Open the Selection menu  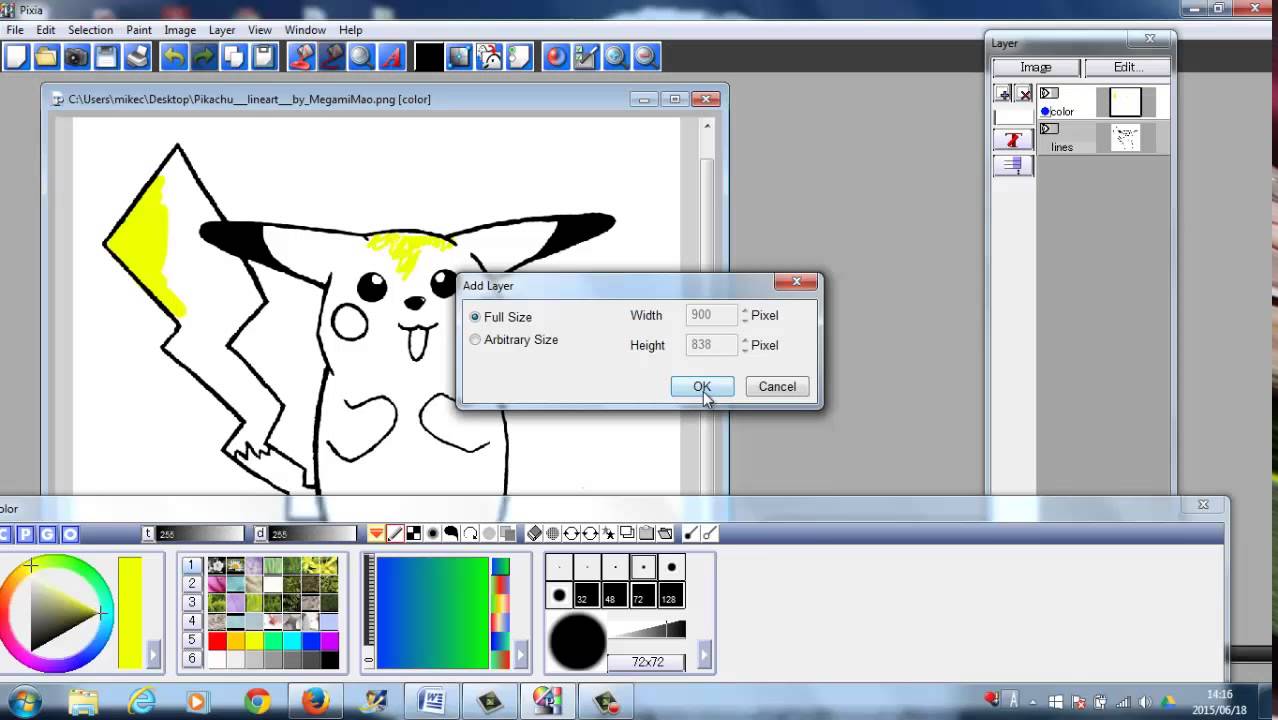[90, 30]
